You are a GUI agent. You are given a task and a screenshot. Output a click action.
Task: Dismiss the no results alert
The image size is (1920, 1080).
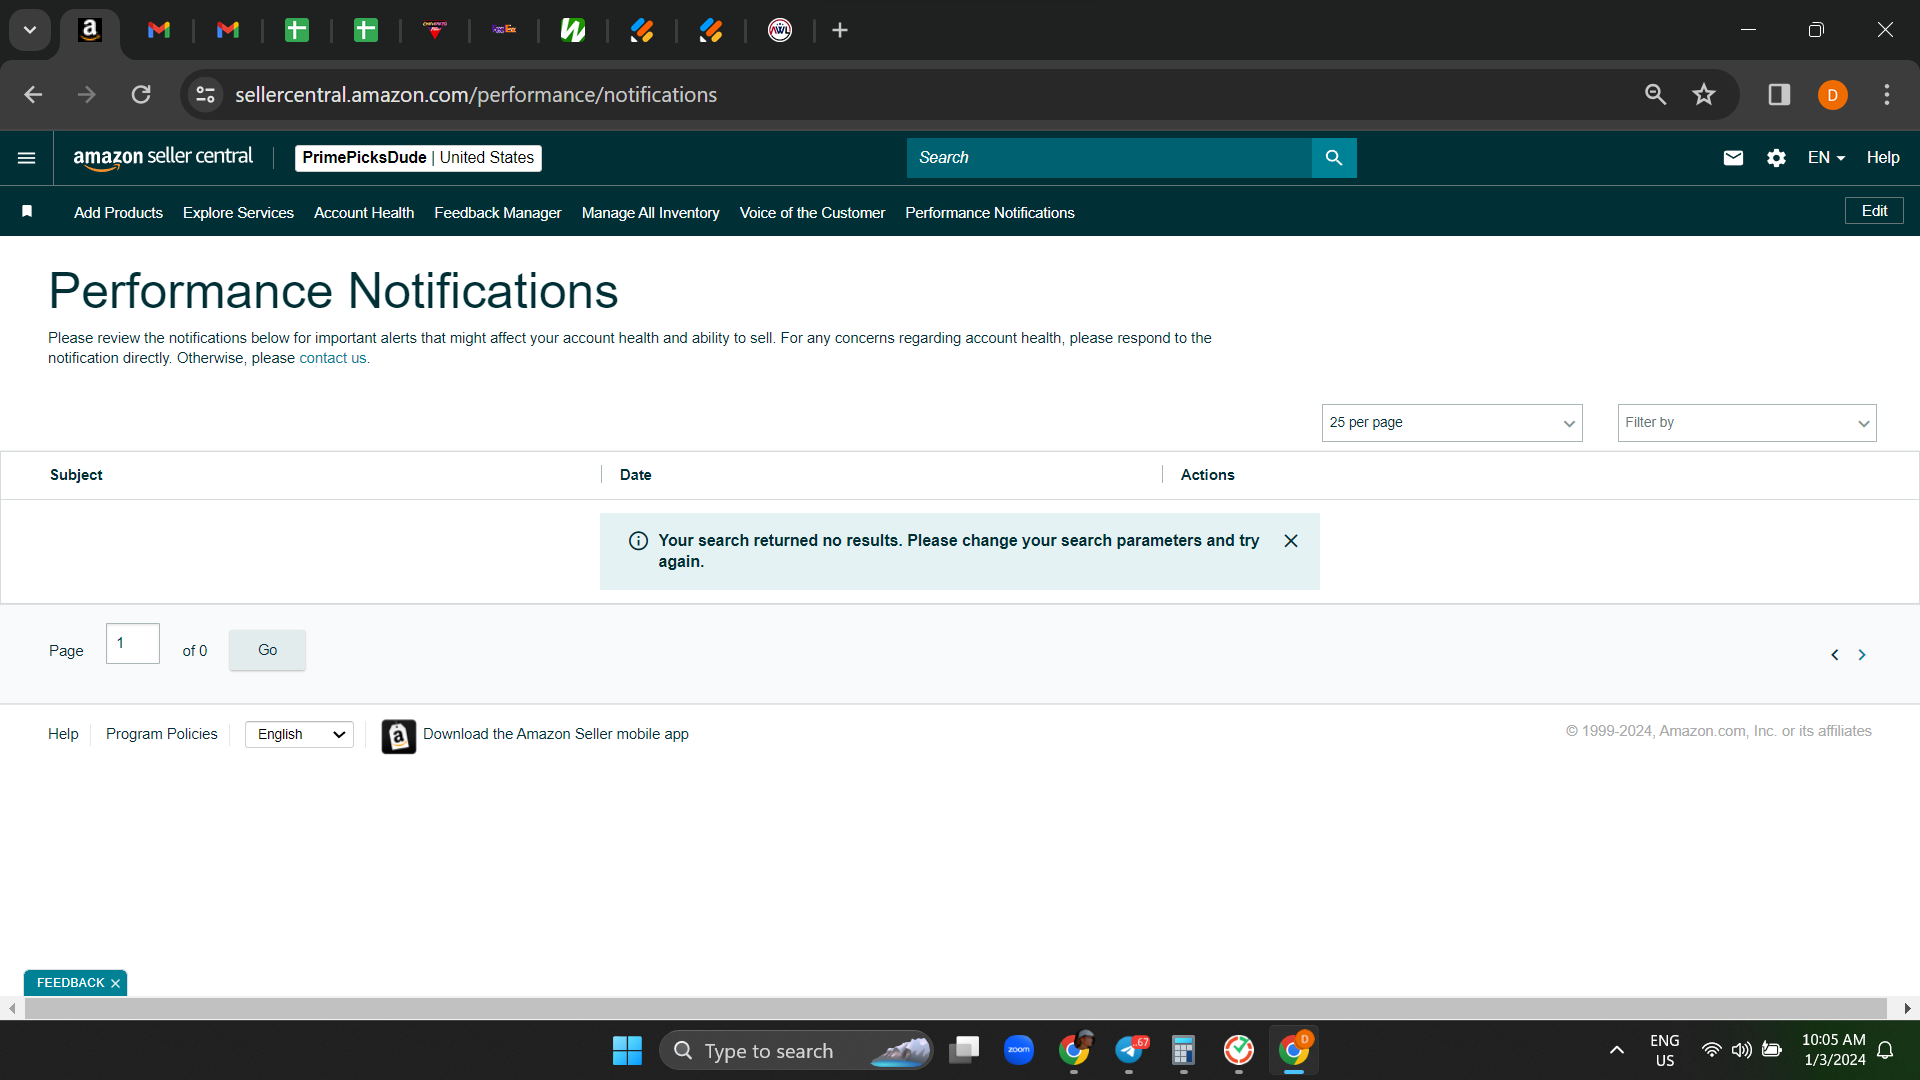(x=1291, y=541)
